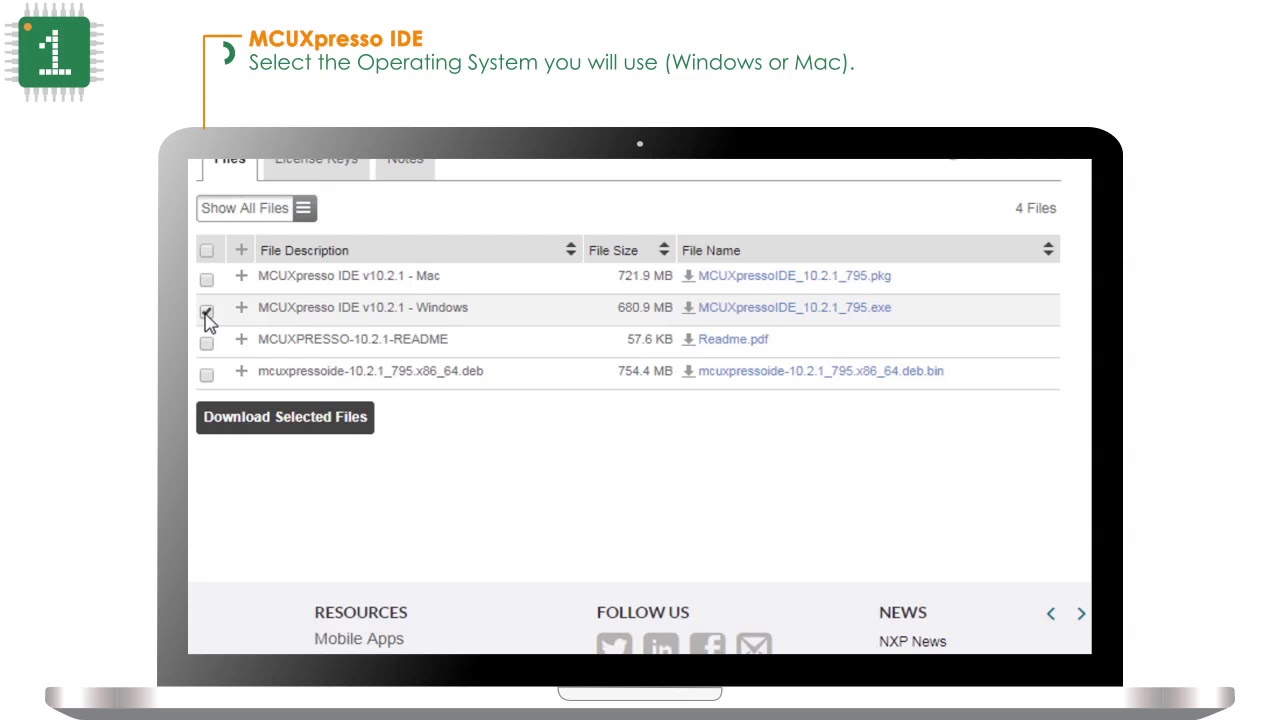The width and height of the screenshot is (1280, 720).
Task: Sort by File Name column arrows
Action: (x=1048, y=250)
